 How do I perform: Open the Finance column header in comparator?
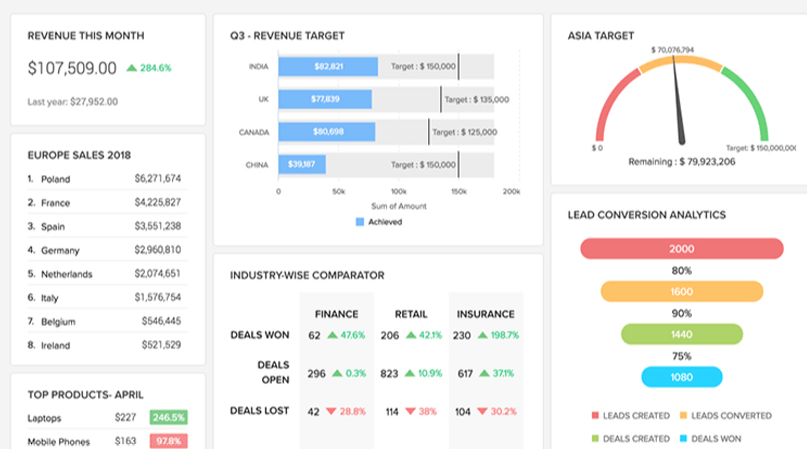335,313
